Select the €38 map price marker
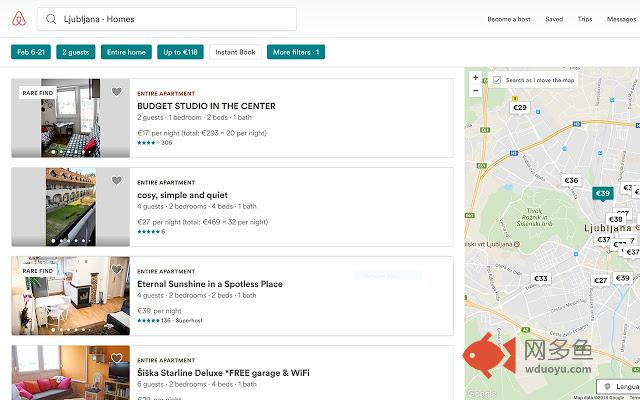The height and width of the screenshot is (400, 640). tap(615, 220)
